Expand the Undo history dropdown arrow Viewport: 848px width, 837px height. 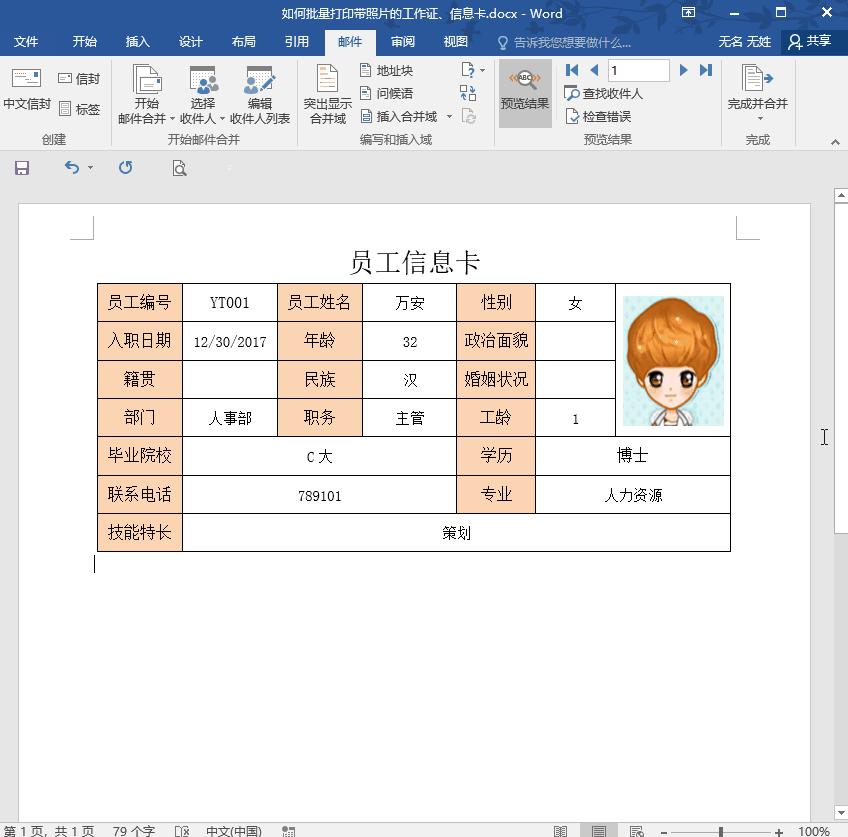coord(89,168)
